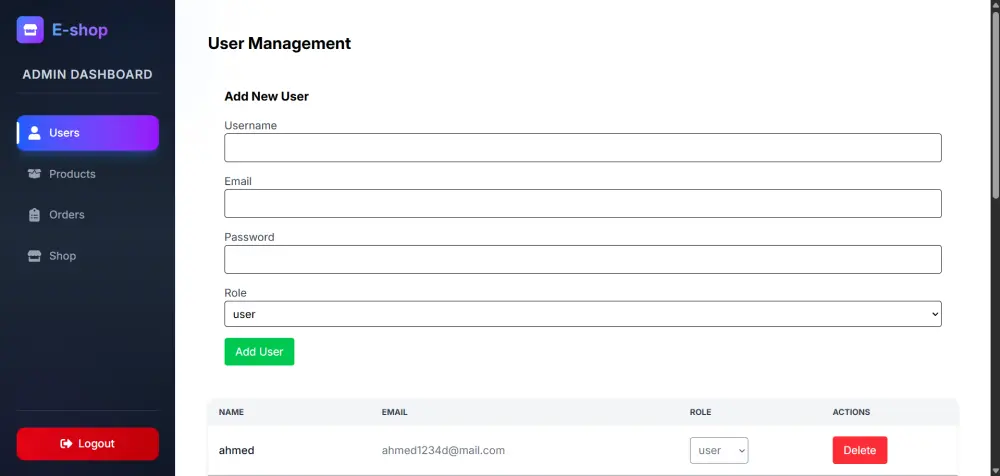1000x476 pixels.
Task: Focus the Username input field
Action: (x=582, y=148)
